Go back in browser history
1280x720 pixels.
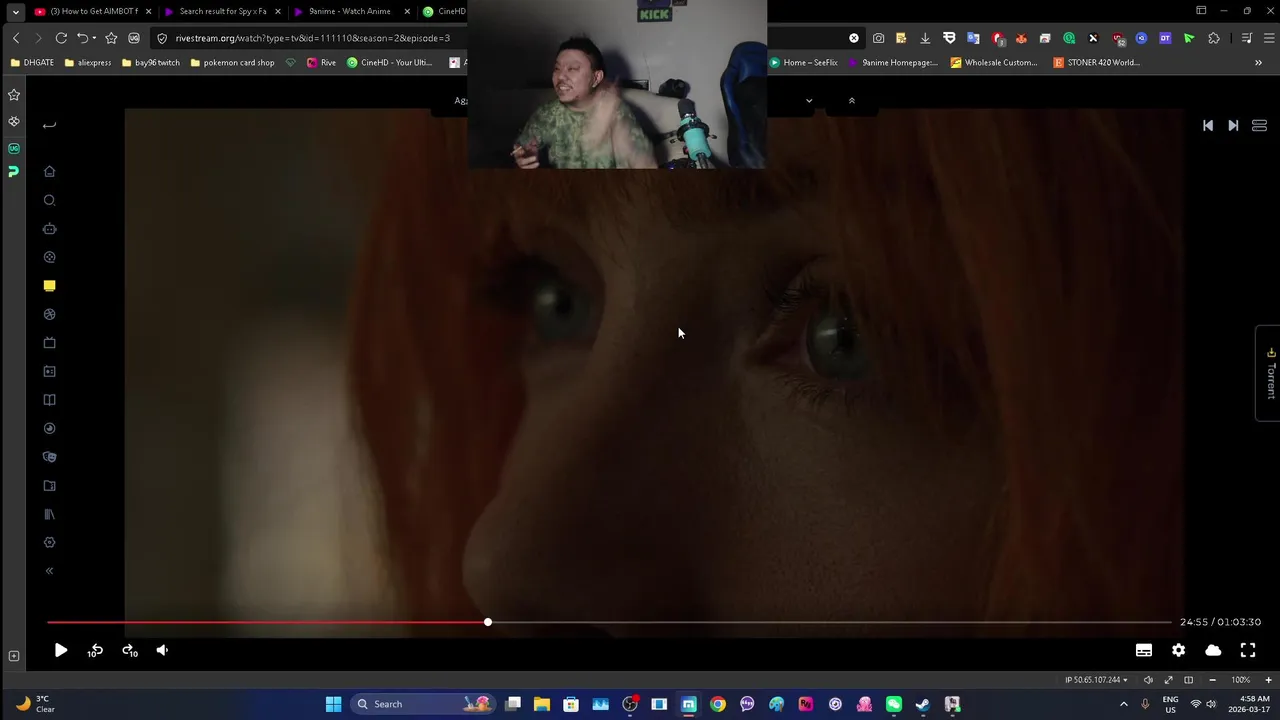pos(16,38)
